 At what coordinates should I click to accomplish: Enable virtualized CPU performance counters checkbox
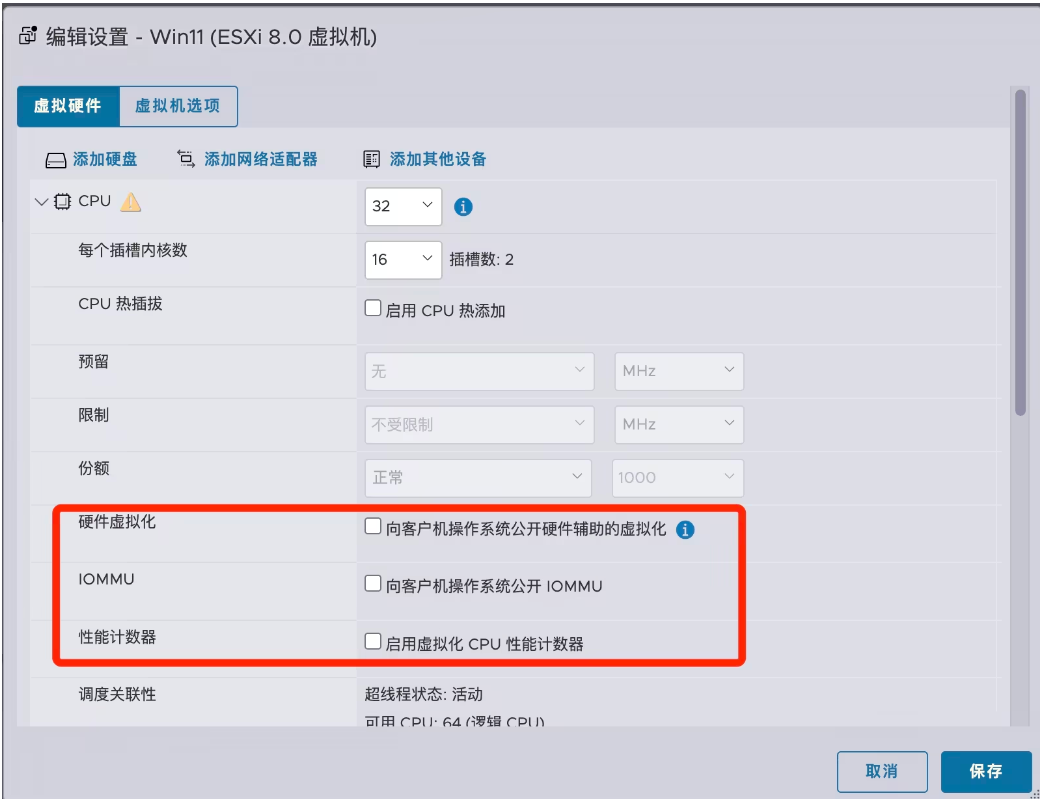pyautogui.click(x=373, y=641)
